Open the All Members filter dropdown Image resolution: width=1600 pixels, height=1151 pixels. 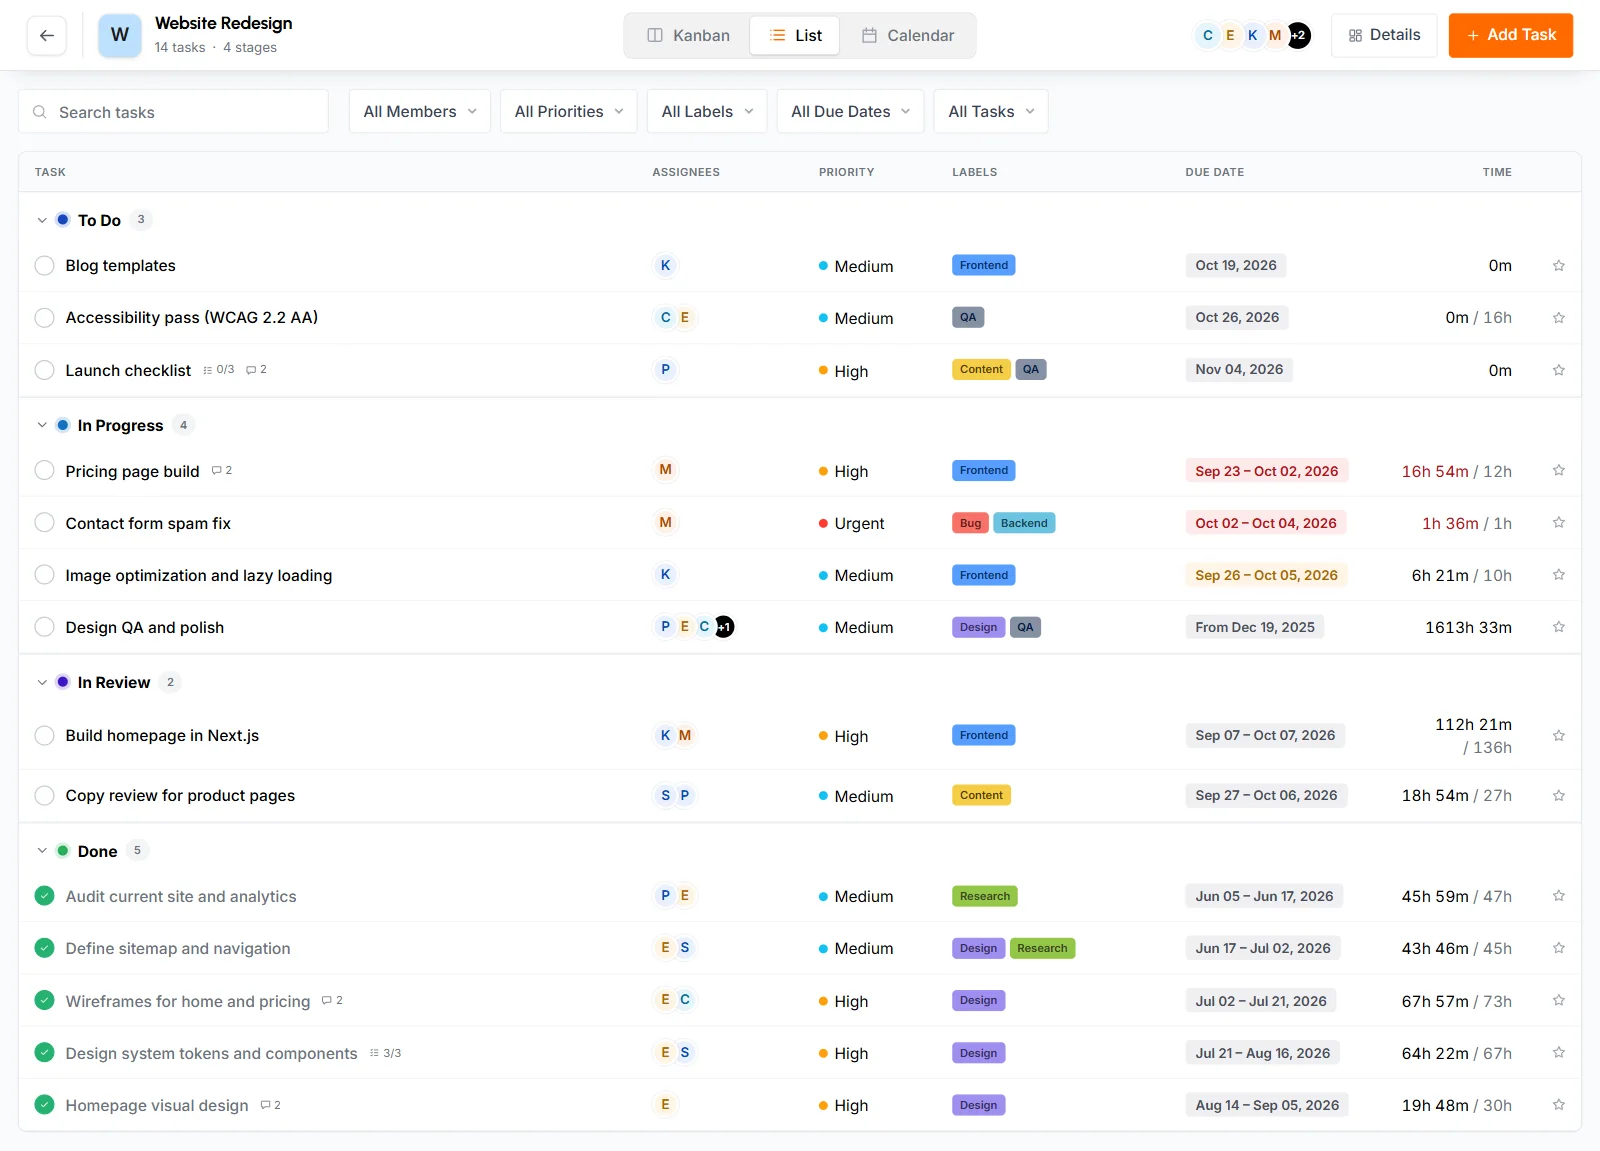(420, 111)
